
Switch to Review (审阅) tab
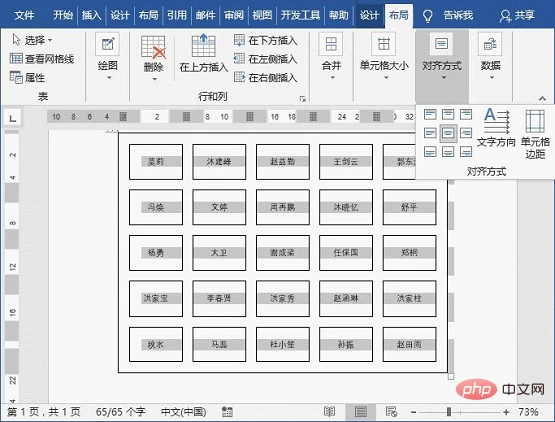[x=234, y=15]
